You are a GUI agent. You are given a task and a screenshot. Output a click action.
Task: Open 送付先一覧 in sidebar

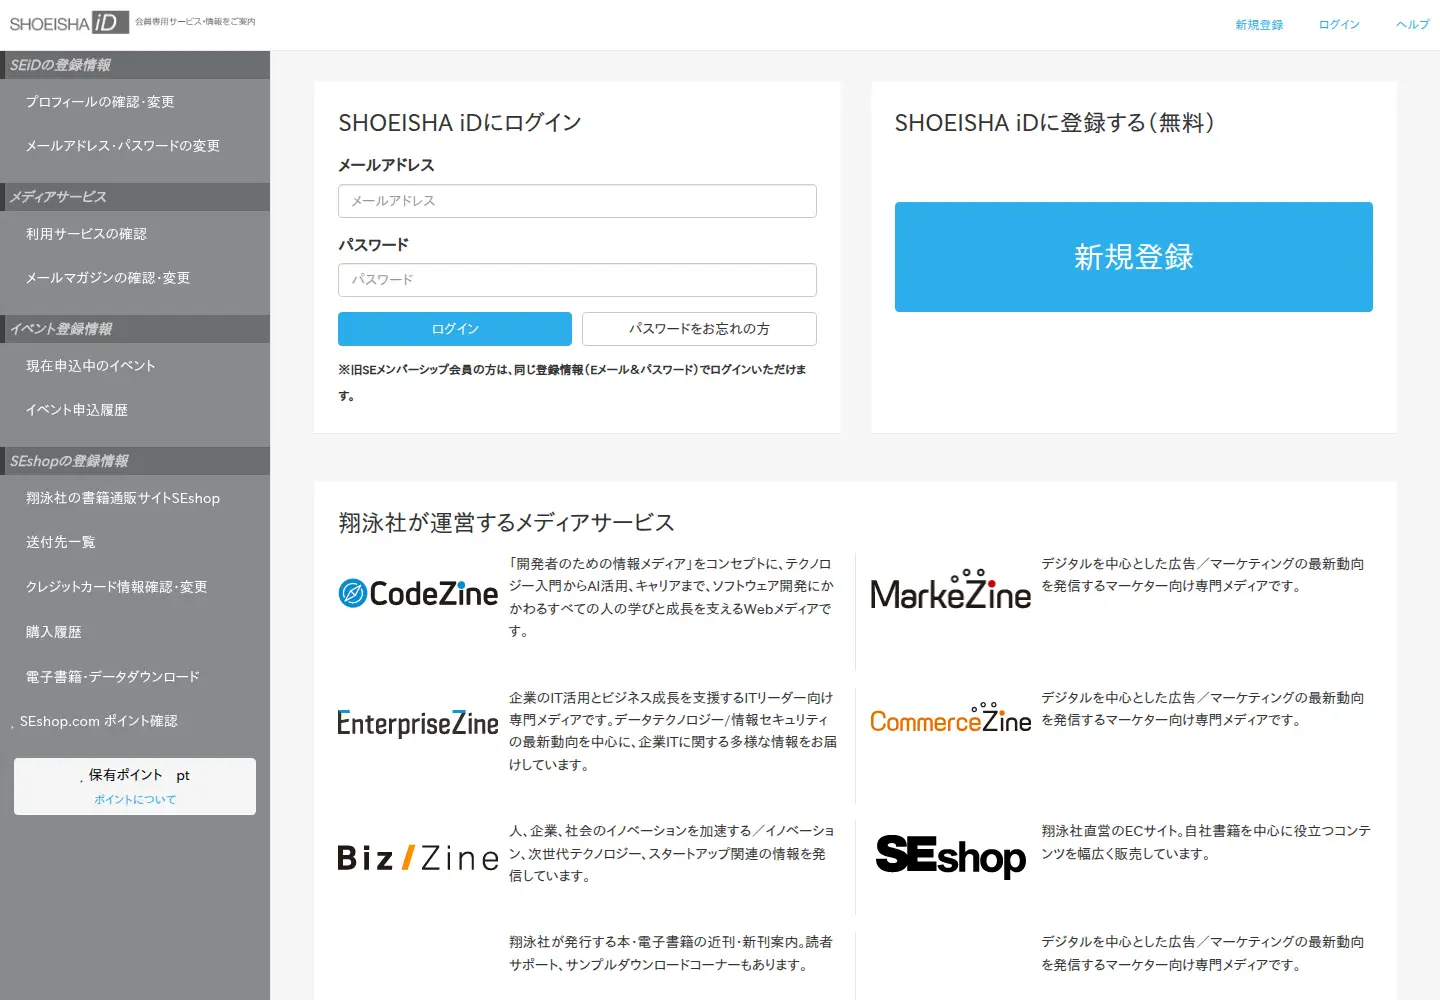click(60, 542)
